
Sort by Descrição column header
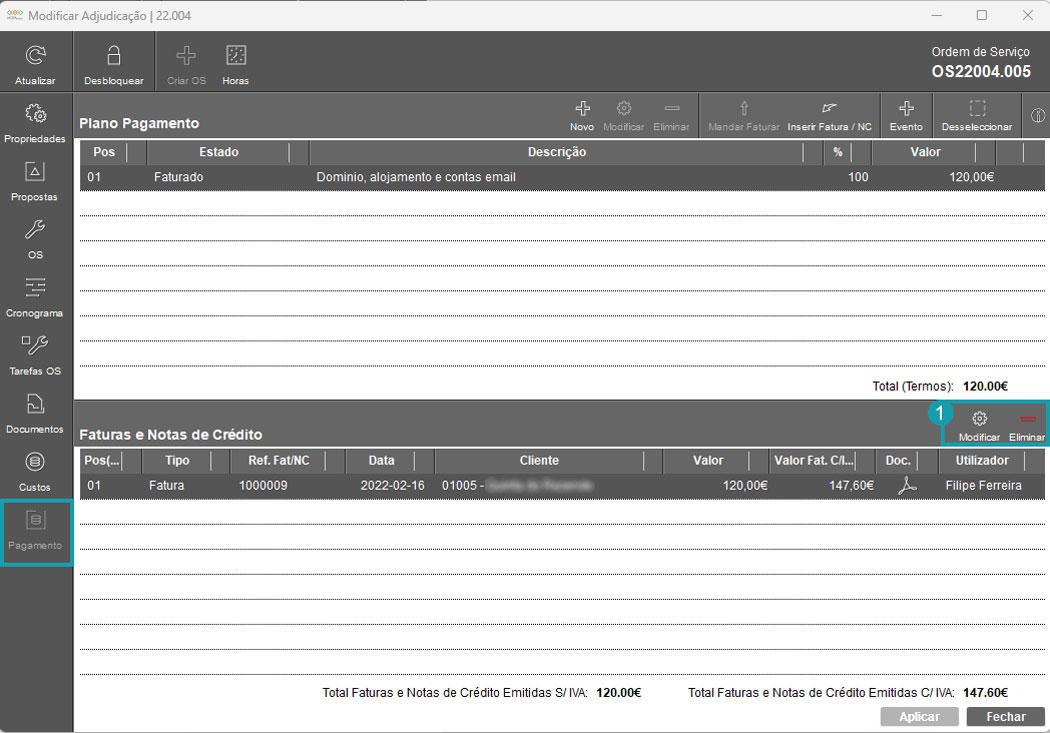pos(556,152)
